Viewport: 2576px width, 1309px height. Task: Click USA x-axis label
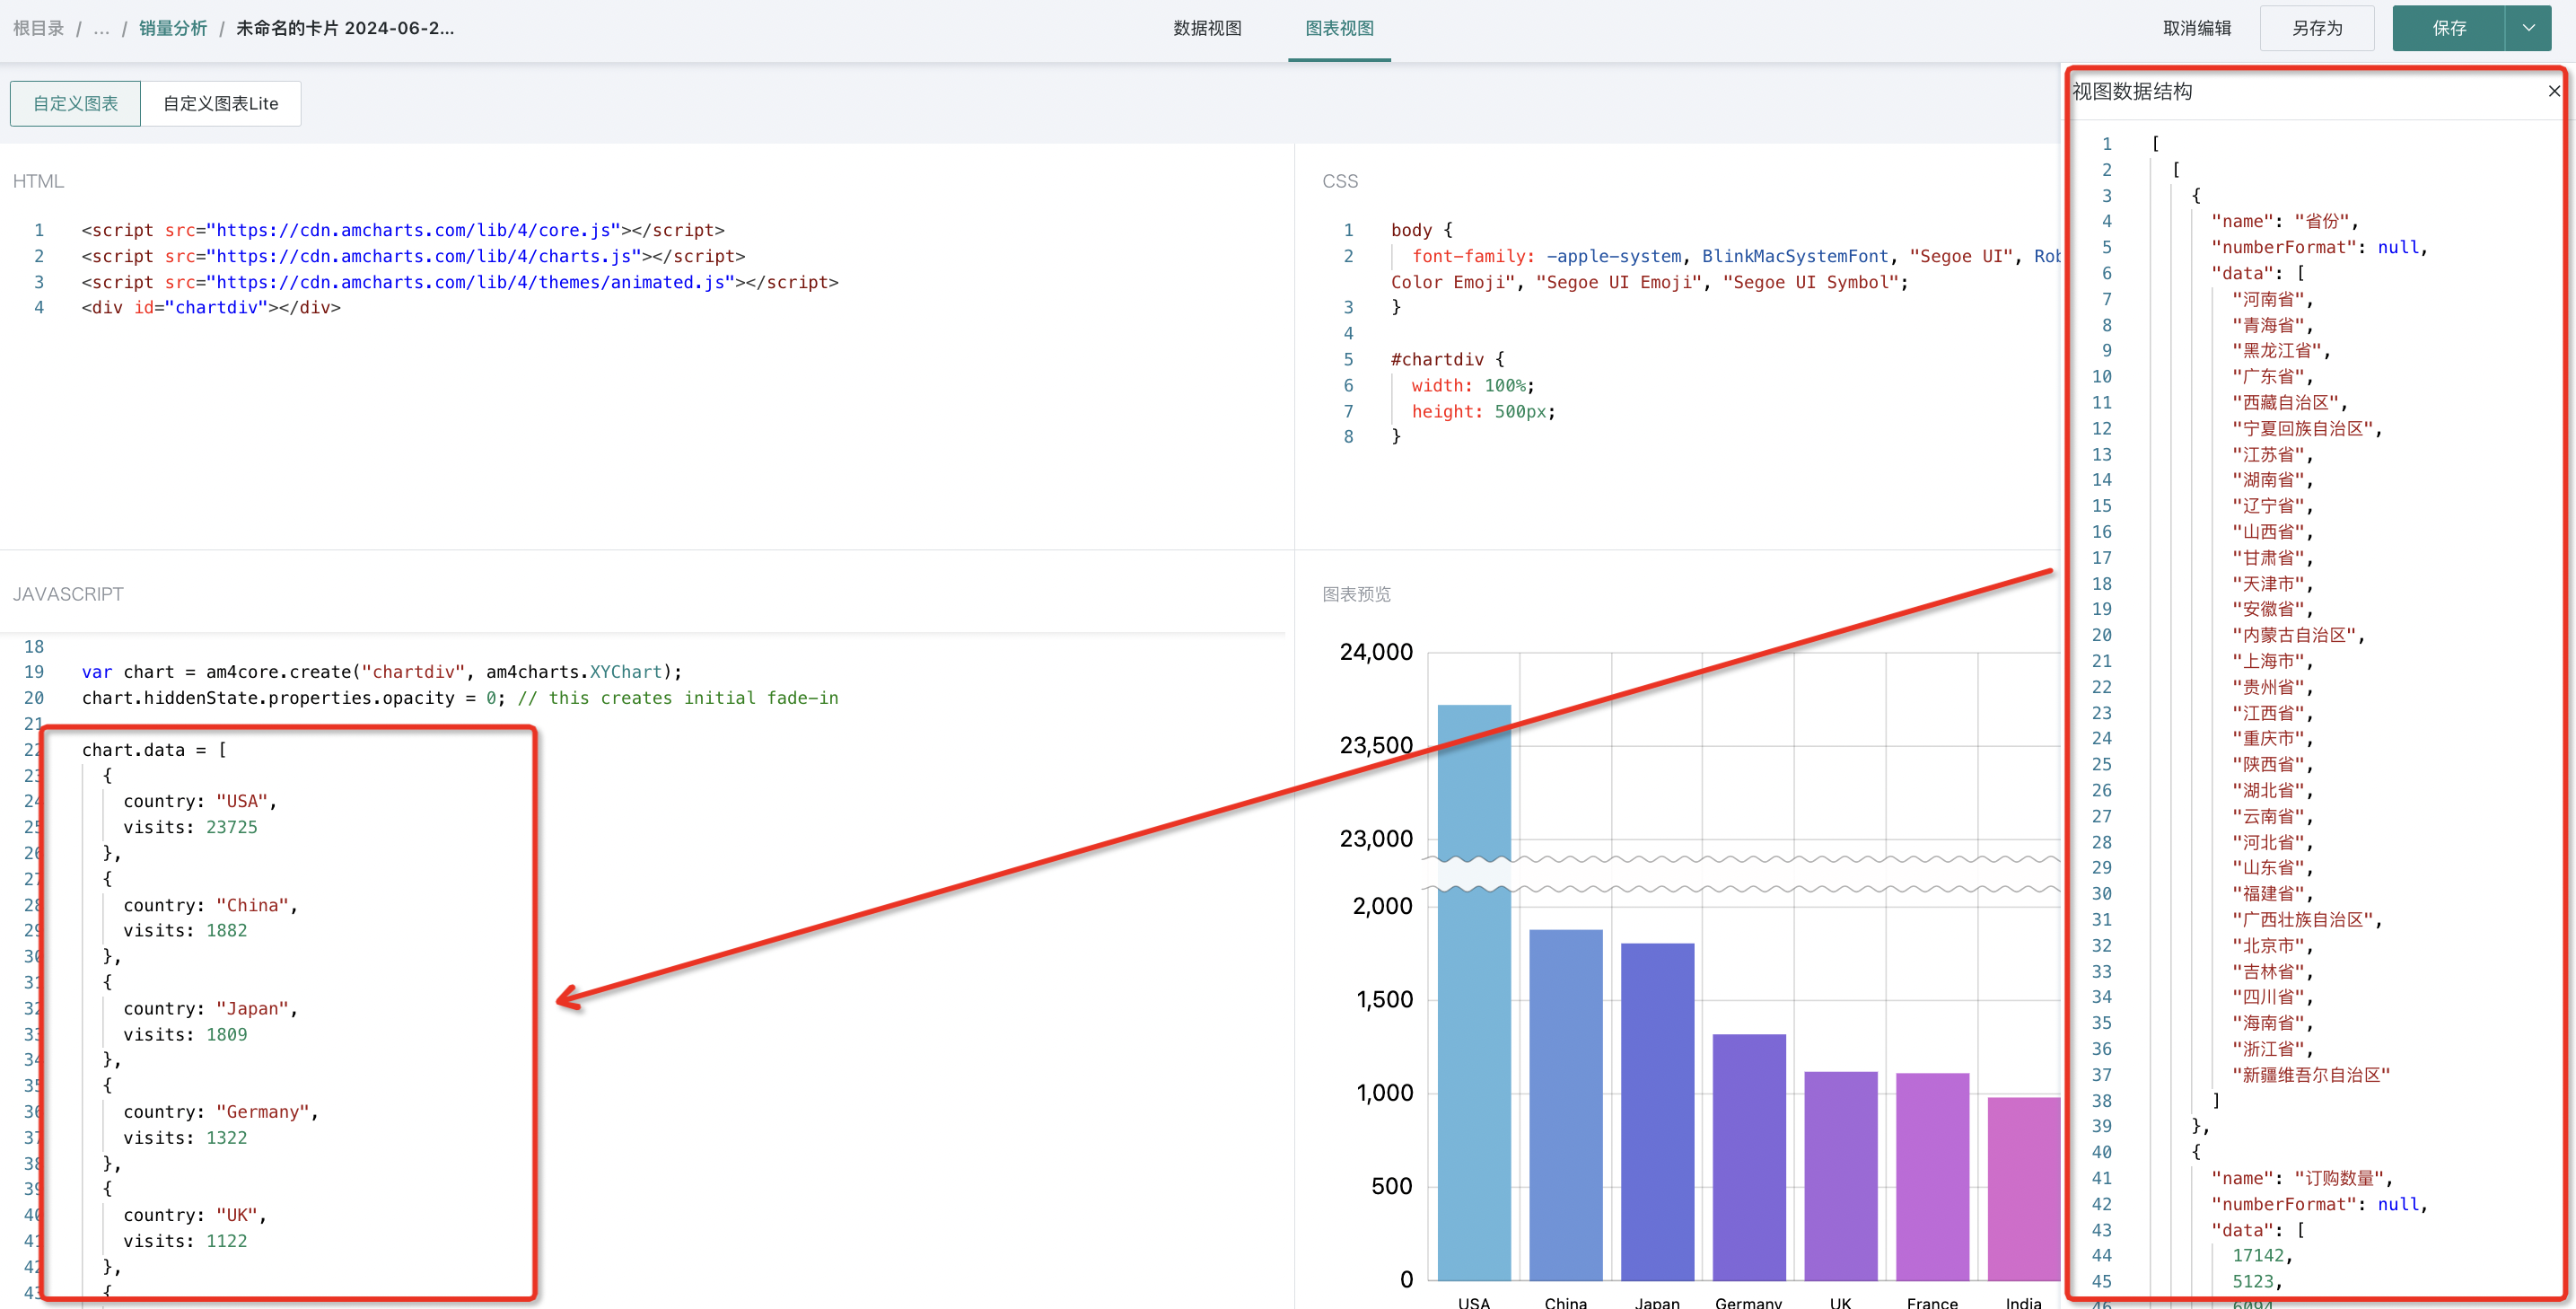(1474, 1302)
